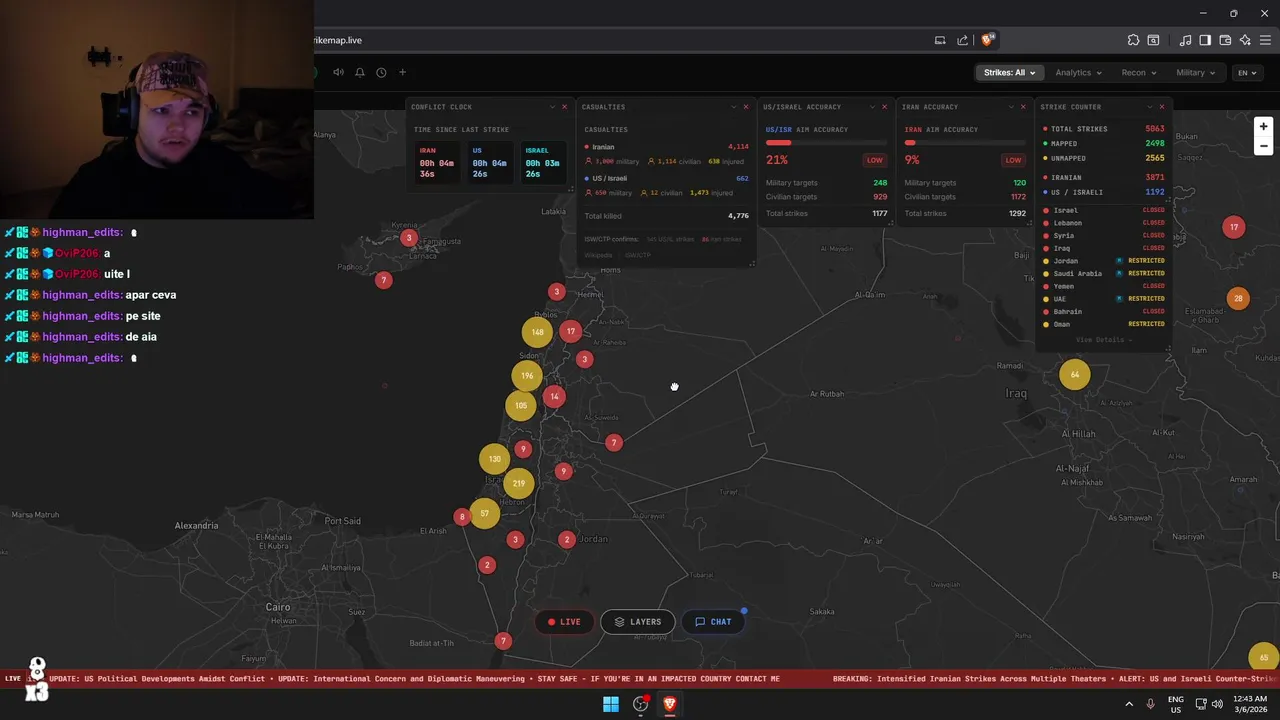Select the 105 strike cluster marker

[x=521, y=406]
